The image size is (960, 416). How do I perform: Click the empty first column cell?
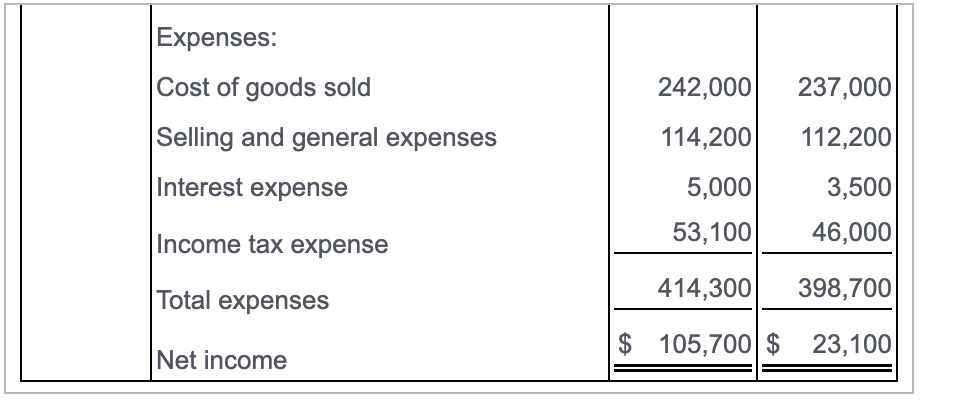point(86,192)
